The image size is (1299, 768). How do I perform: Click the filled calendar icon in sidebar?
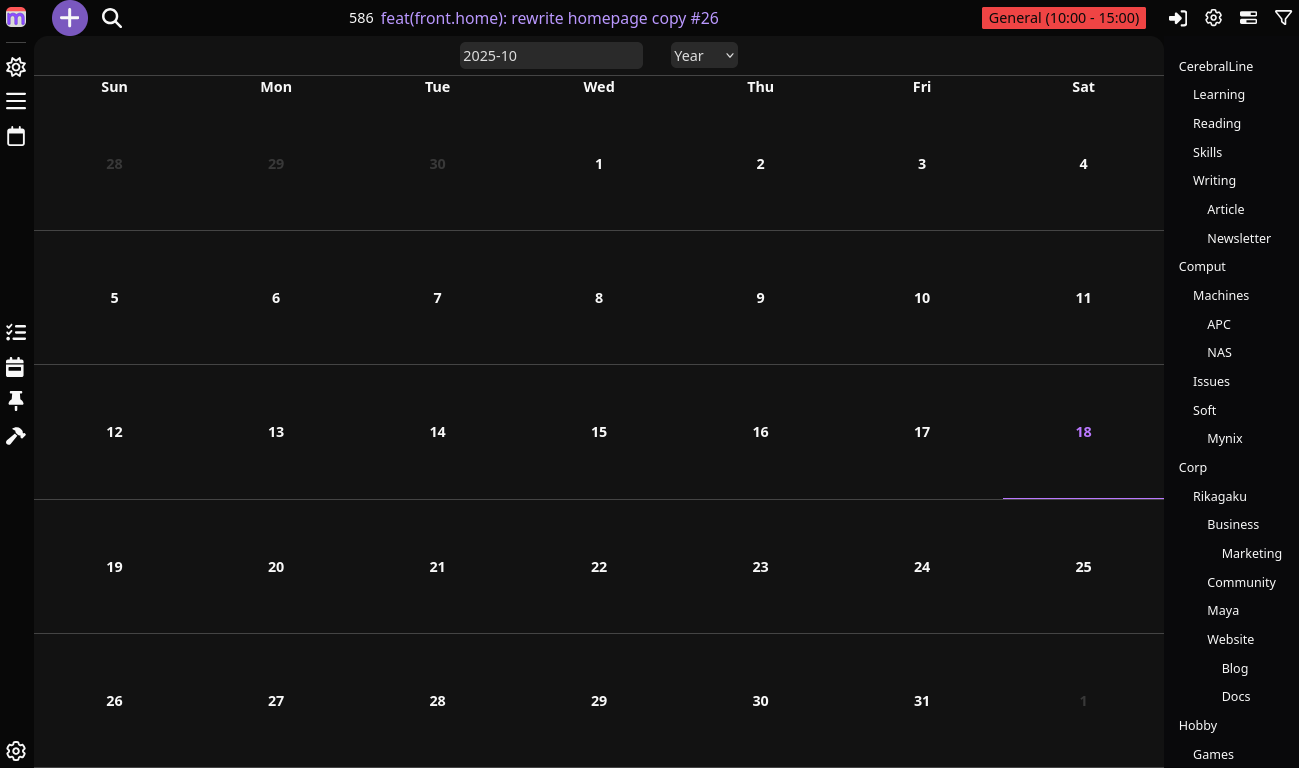(16, 367)
